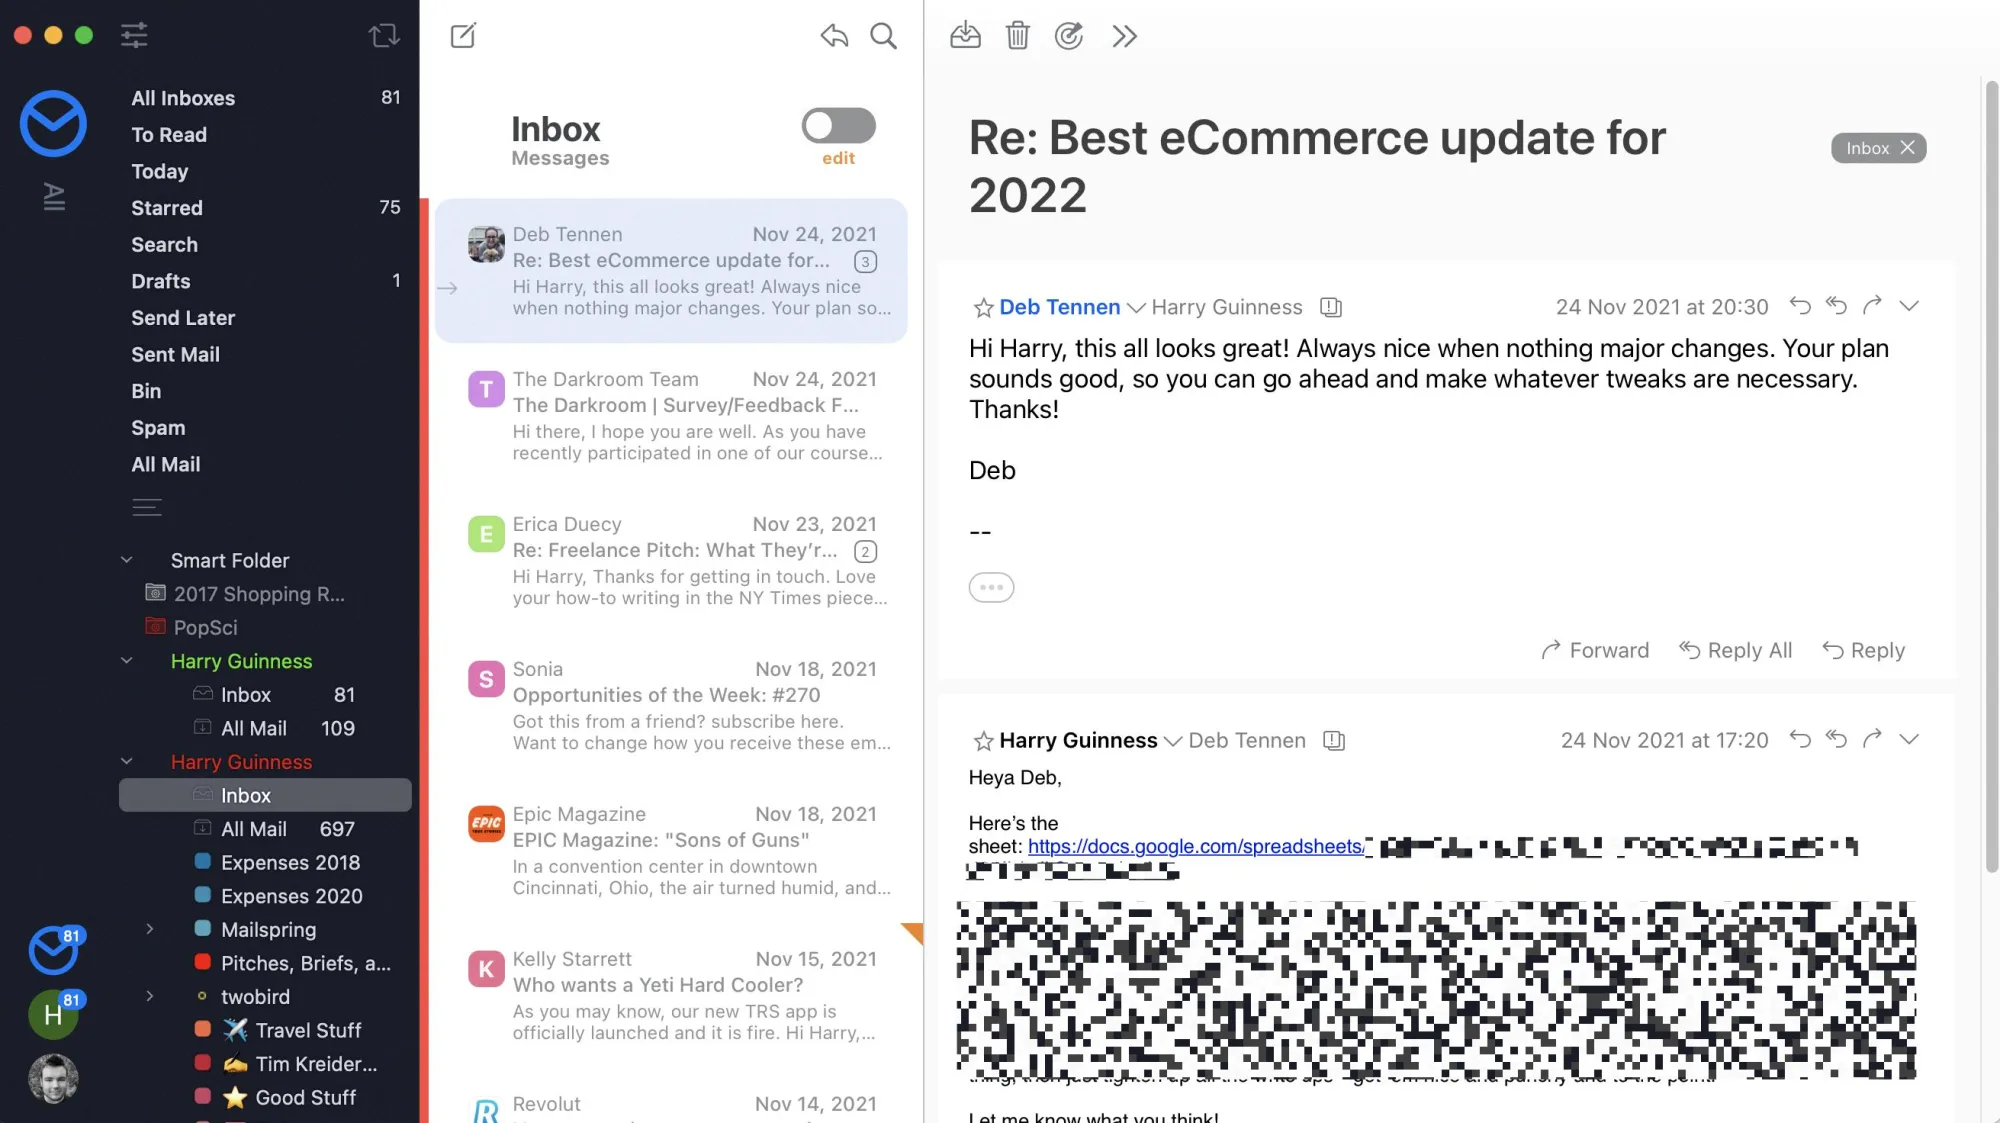Select the Starred folder in sidebar
2000x1123 pixels.
point(166,209)
